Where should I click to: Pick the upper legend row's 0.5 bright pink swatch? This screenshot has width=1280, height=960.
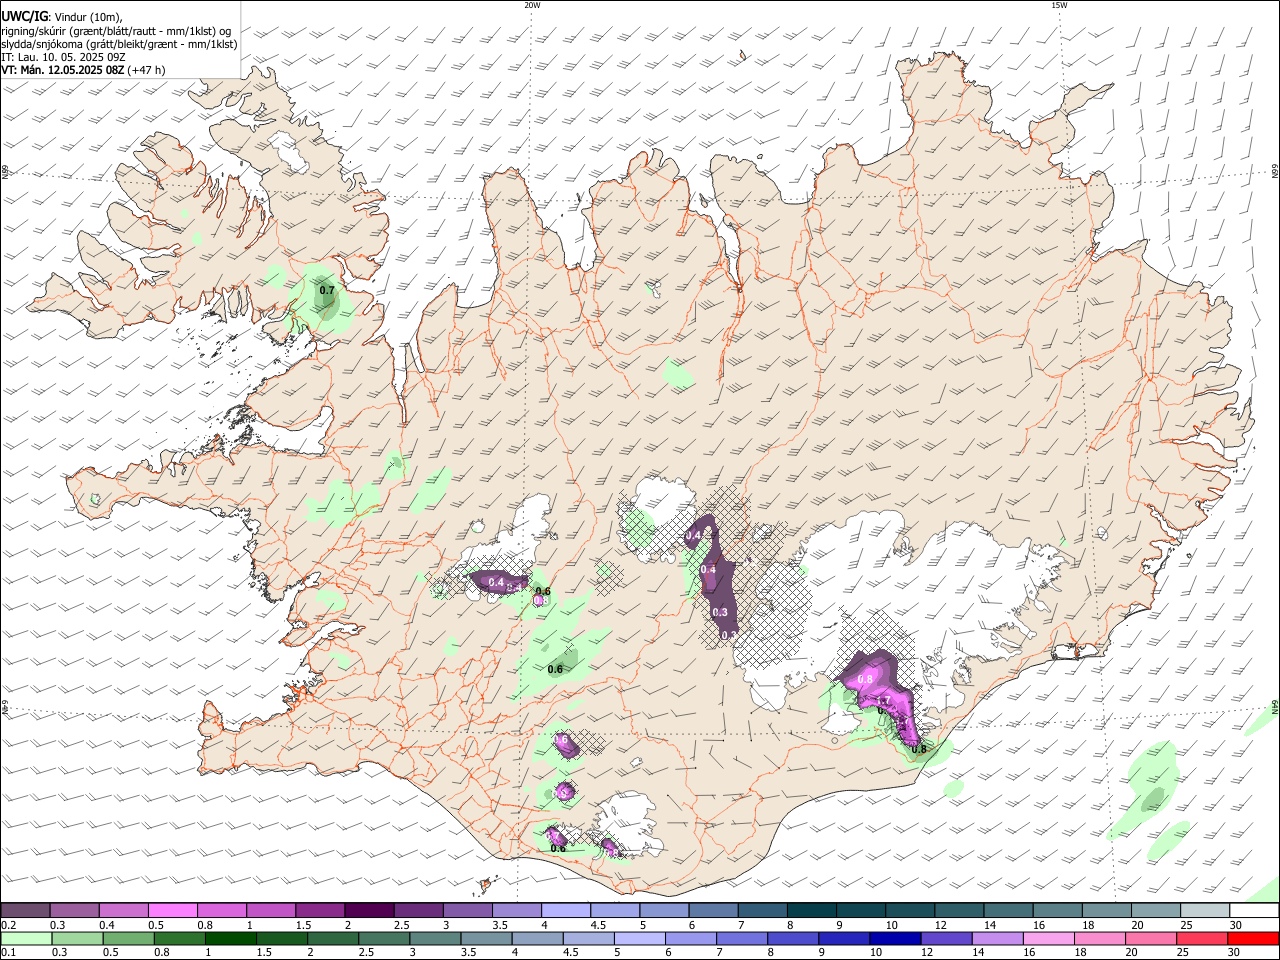172,911
